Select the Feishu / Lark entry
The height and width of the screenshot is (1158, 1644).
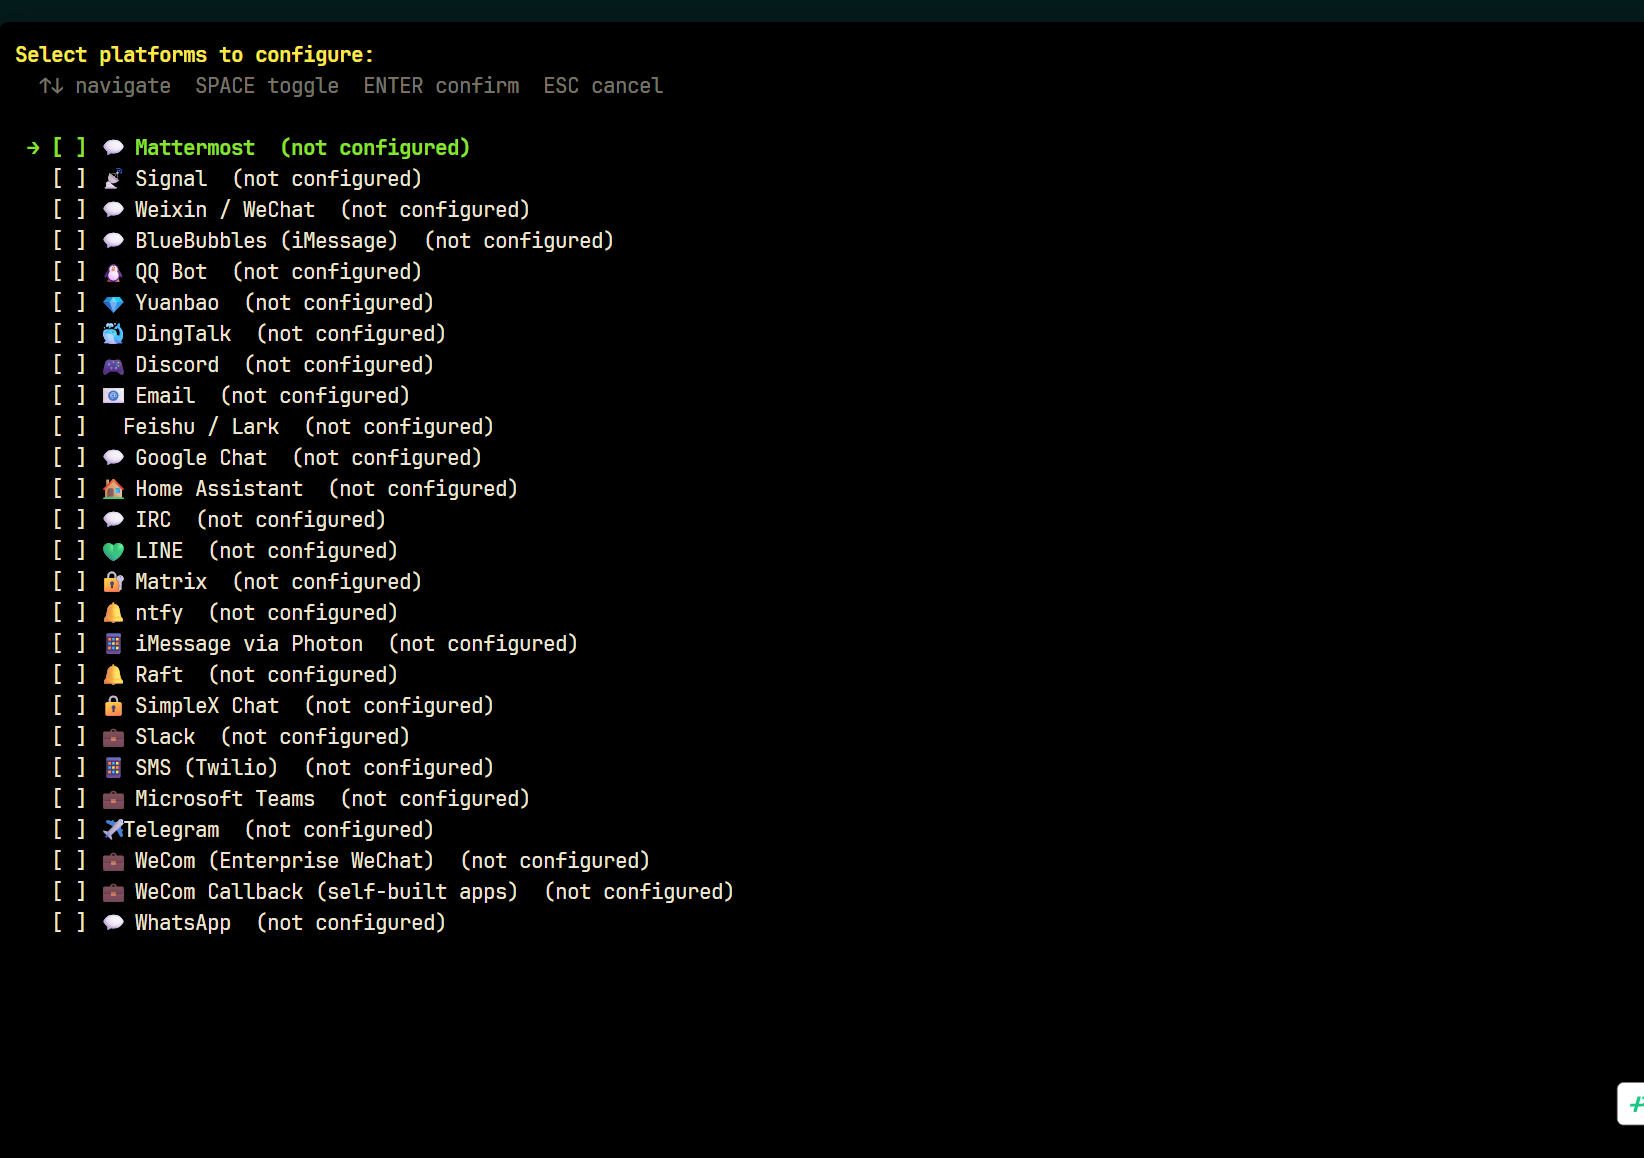pos(273,427)
